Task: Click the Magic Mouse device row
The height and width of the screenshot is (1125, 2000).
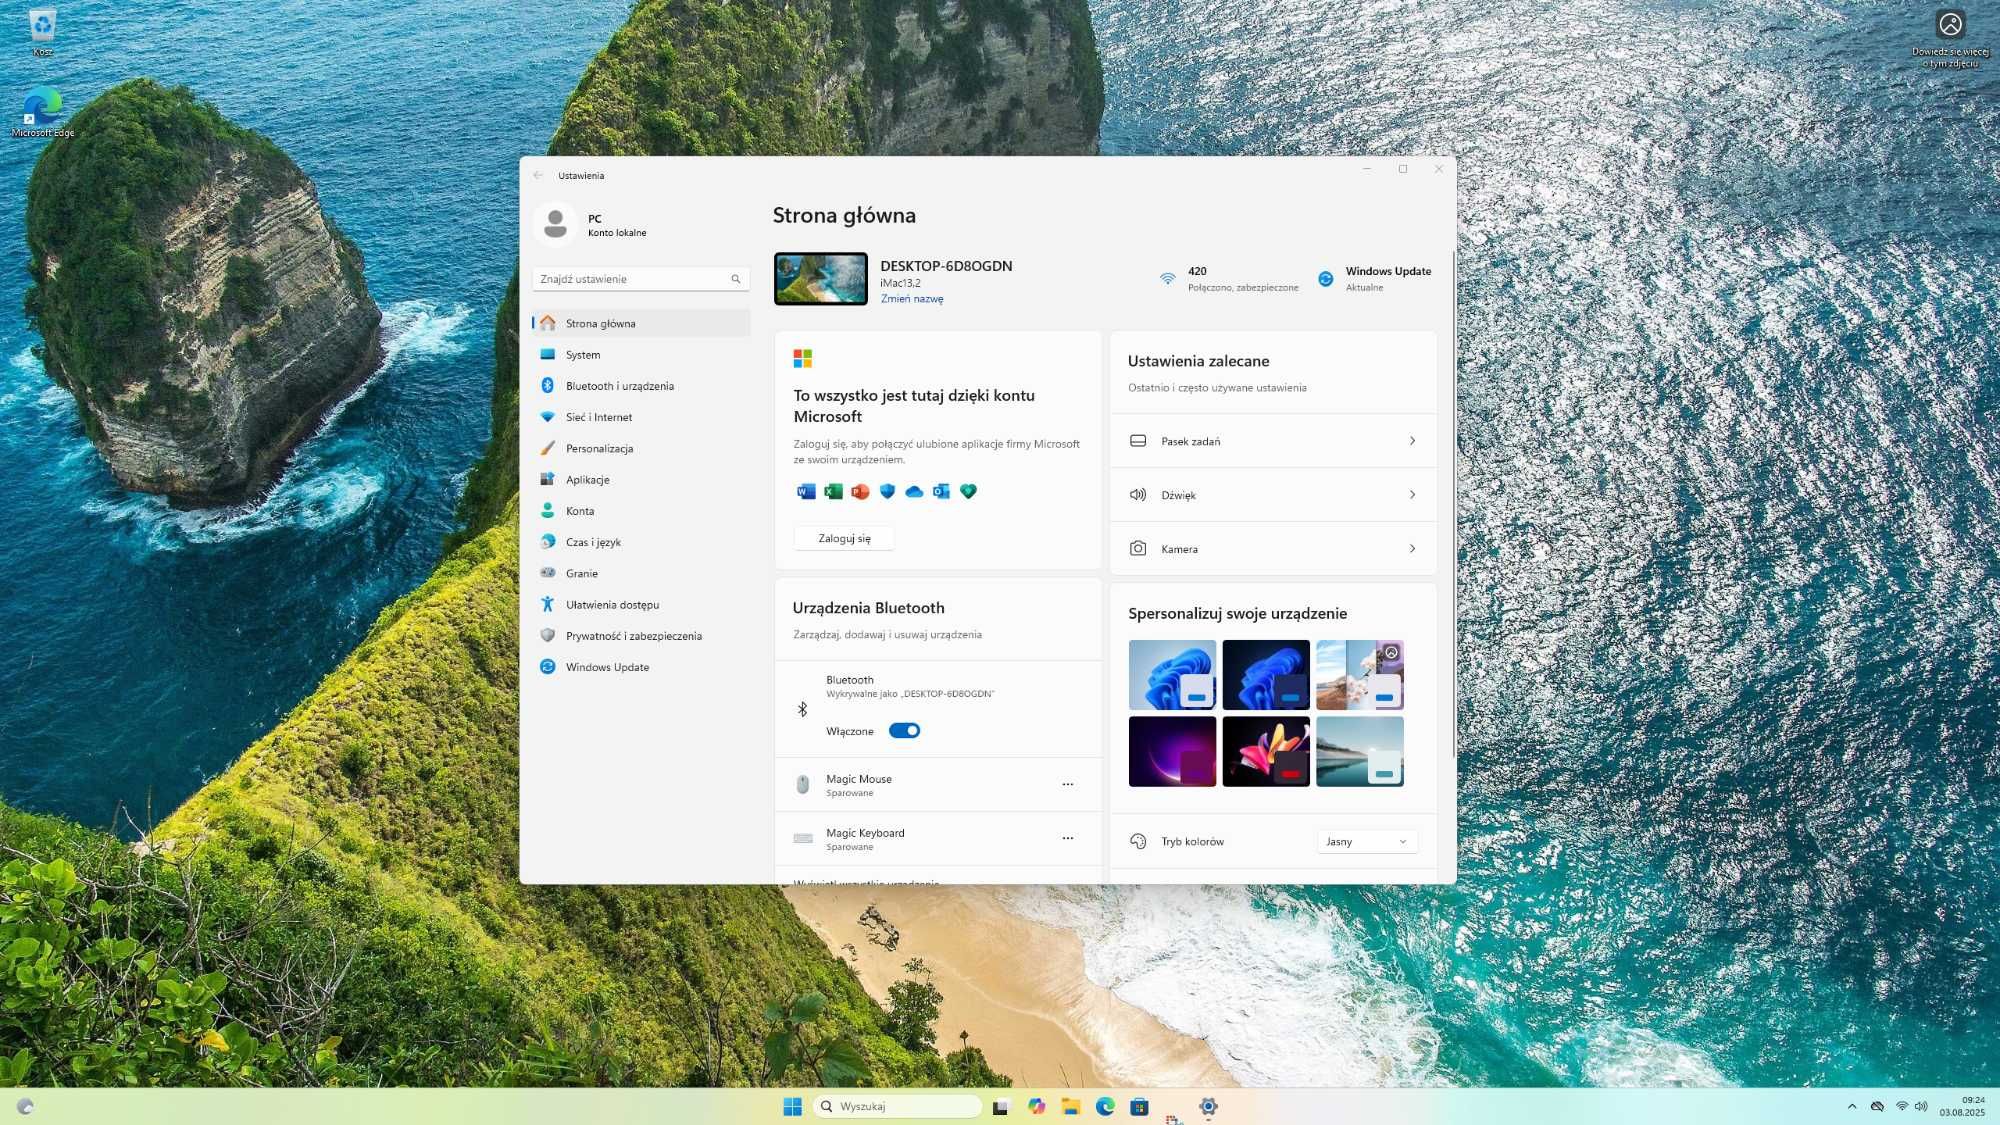Action: [938, 785]
